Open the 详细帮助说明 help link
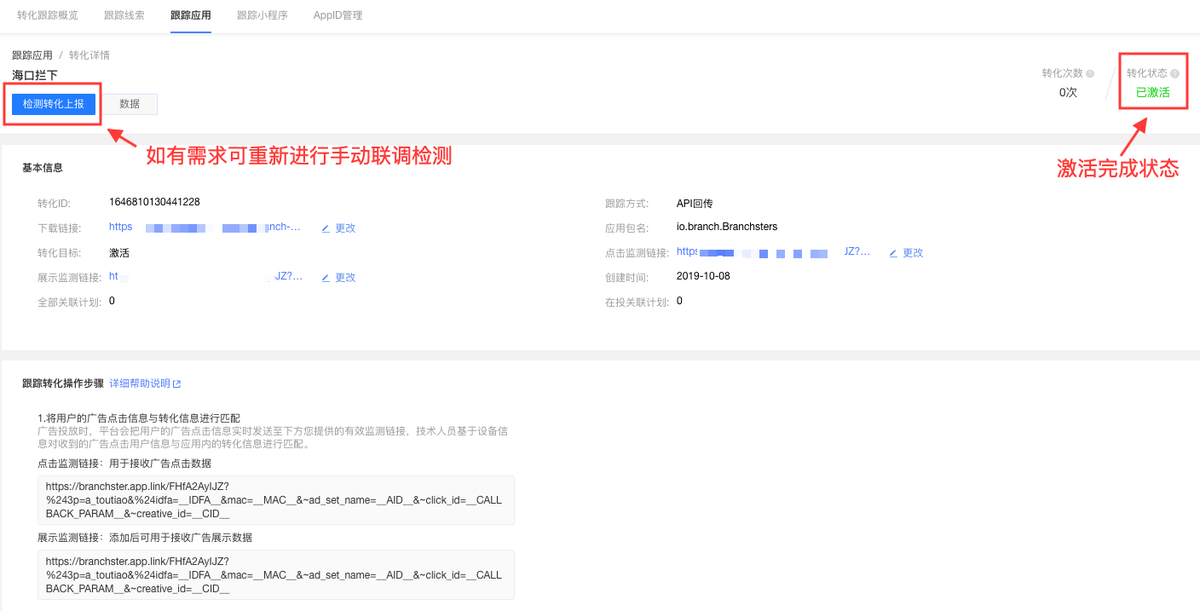Screen dimensions: 1200x611 tap(139, 384)
